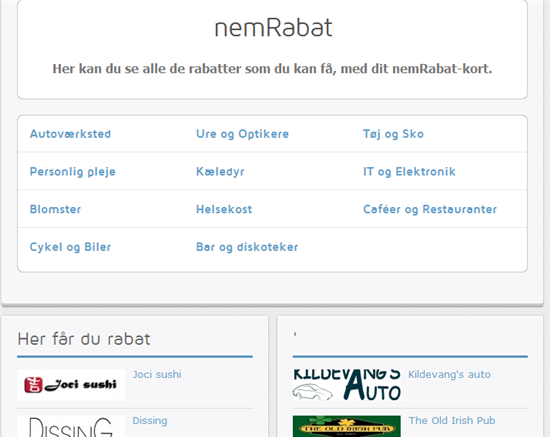Open the Dissing text link
The image size is (550, 437).
pos(150,421)
